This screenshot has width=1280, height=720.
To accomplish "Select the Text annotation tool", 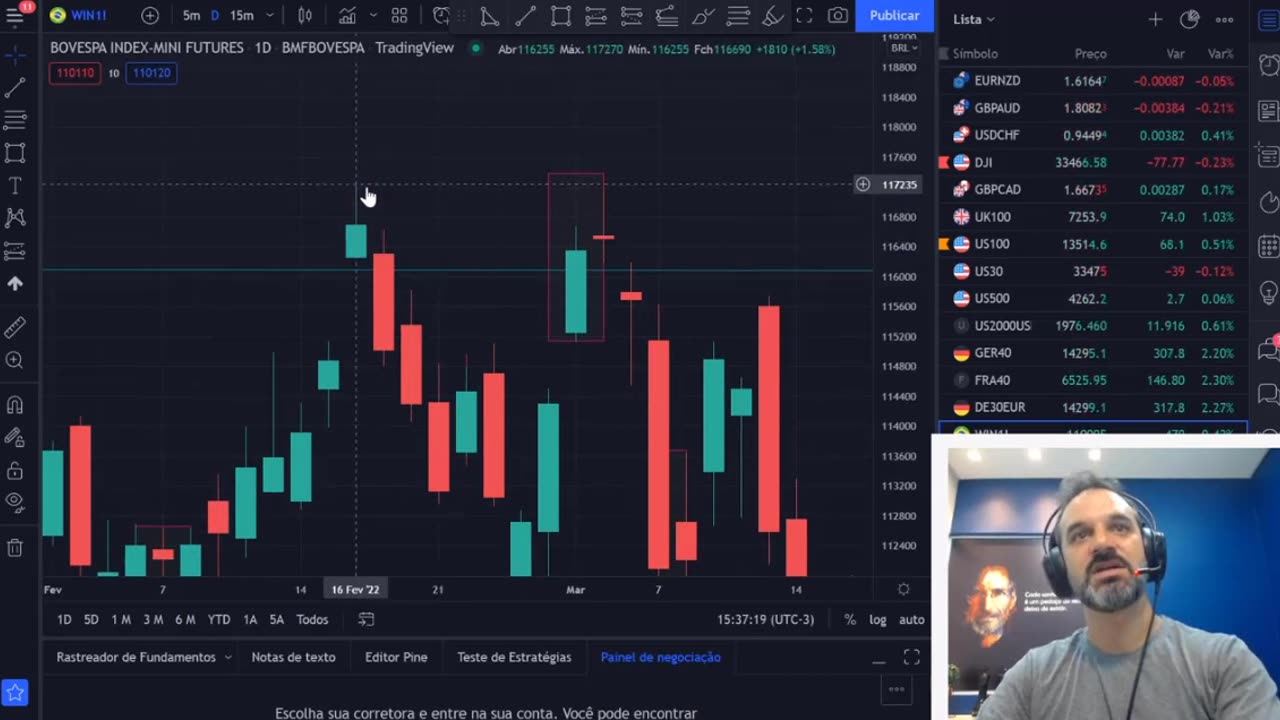I will tap(15, 186).
